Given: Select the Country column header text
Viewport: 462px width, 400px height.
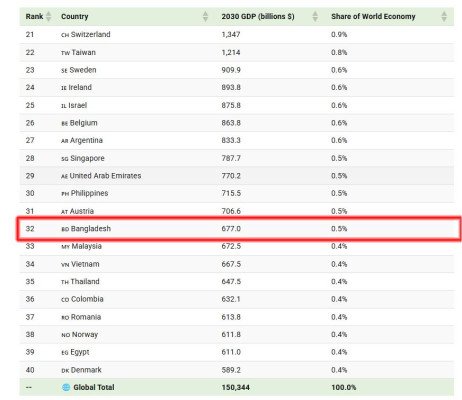Looking at the screenshot, I should click(75, 16).
